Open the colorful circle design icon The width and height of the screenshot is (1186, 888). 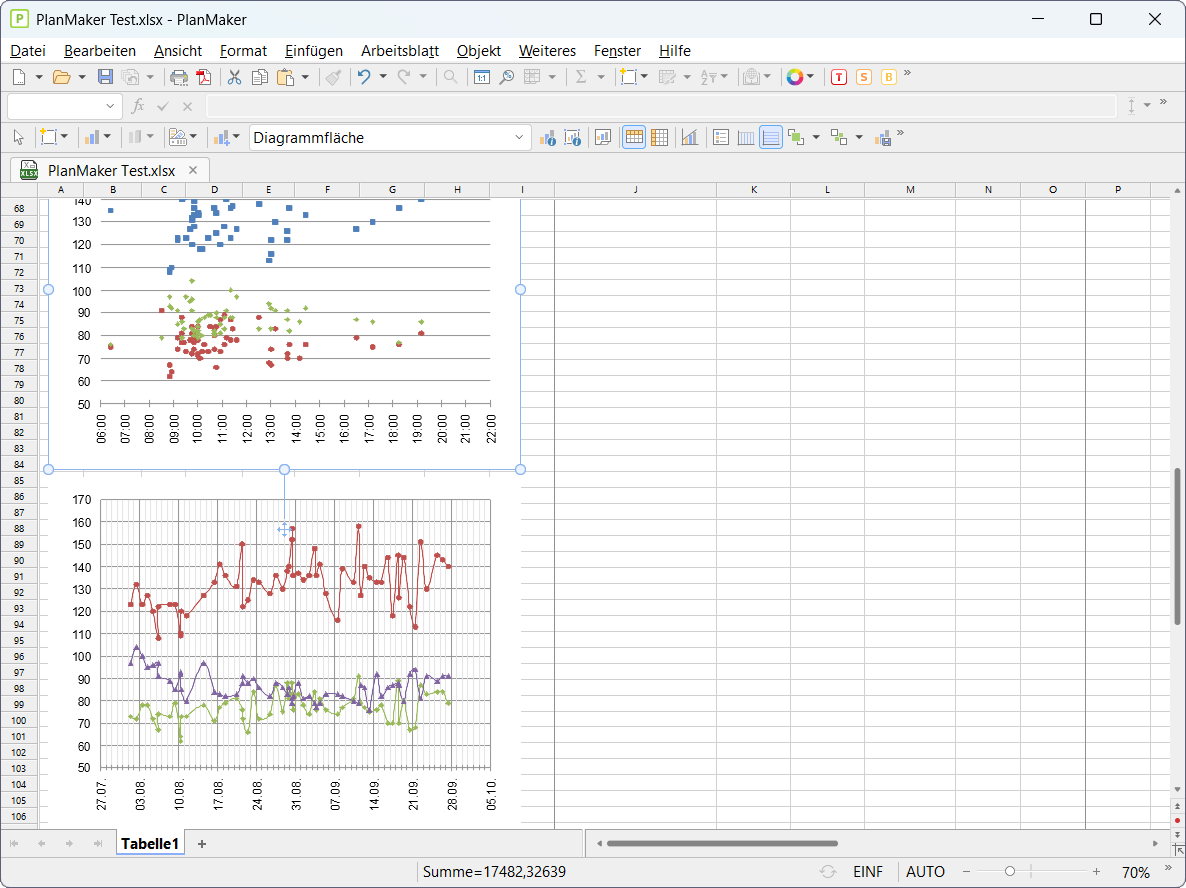coord(794,77)
